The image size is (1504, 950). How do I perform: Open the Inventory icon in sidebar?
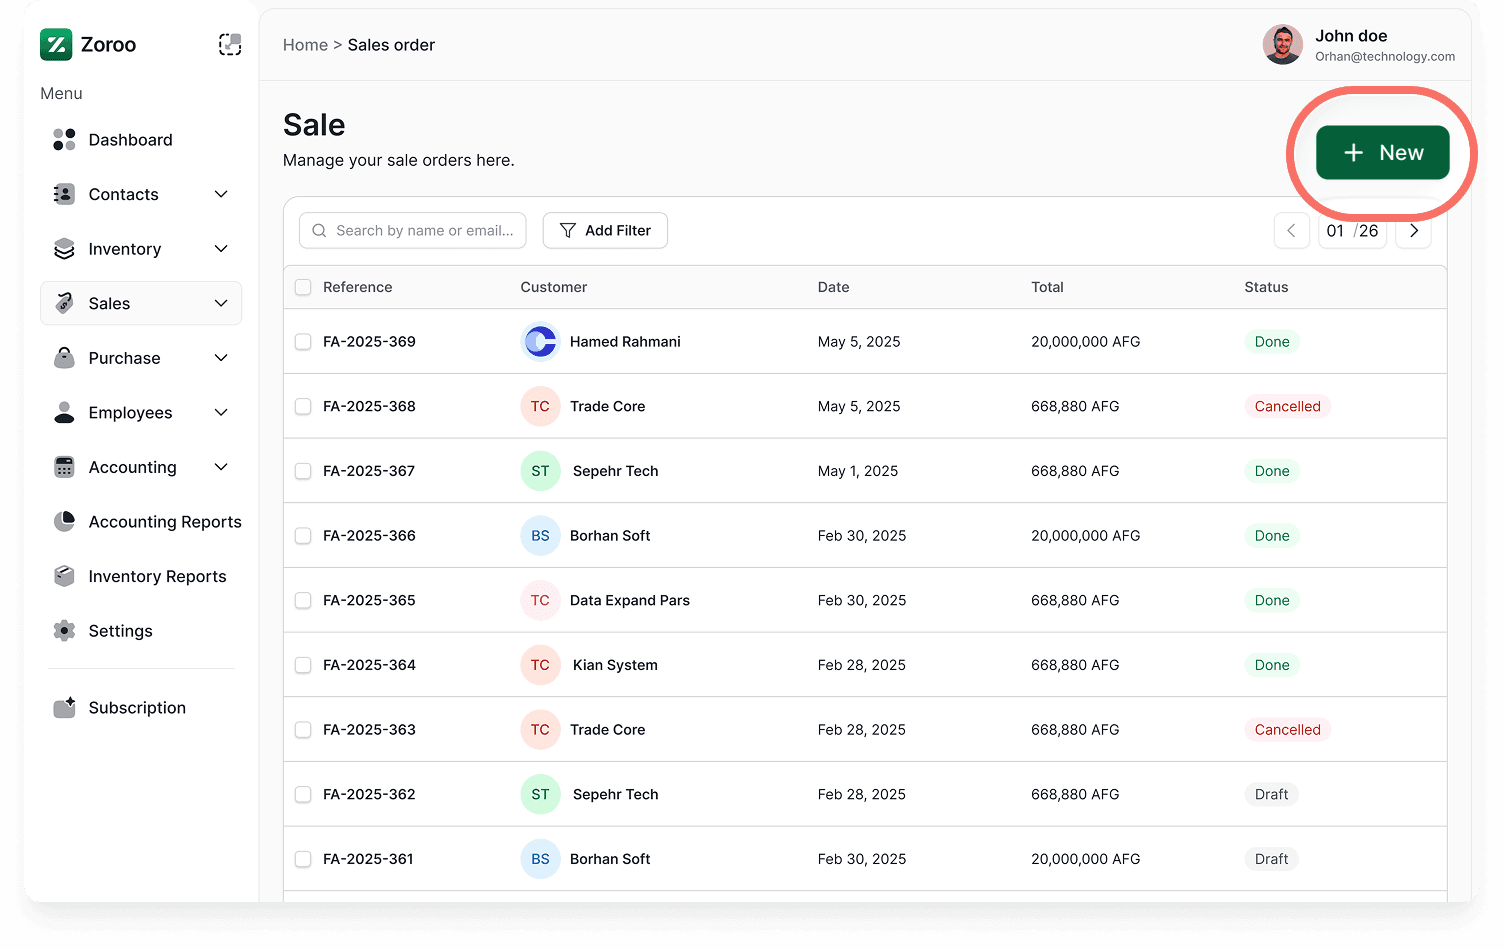coord(63,248)
